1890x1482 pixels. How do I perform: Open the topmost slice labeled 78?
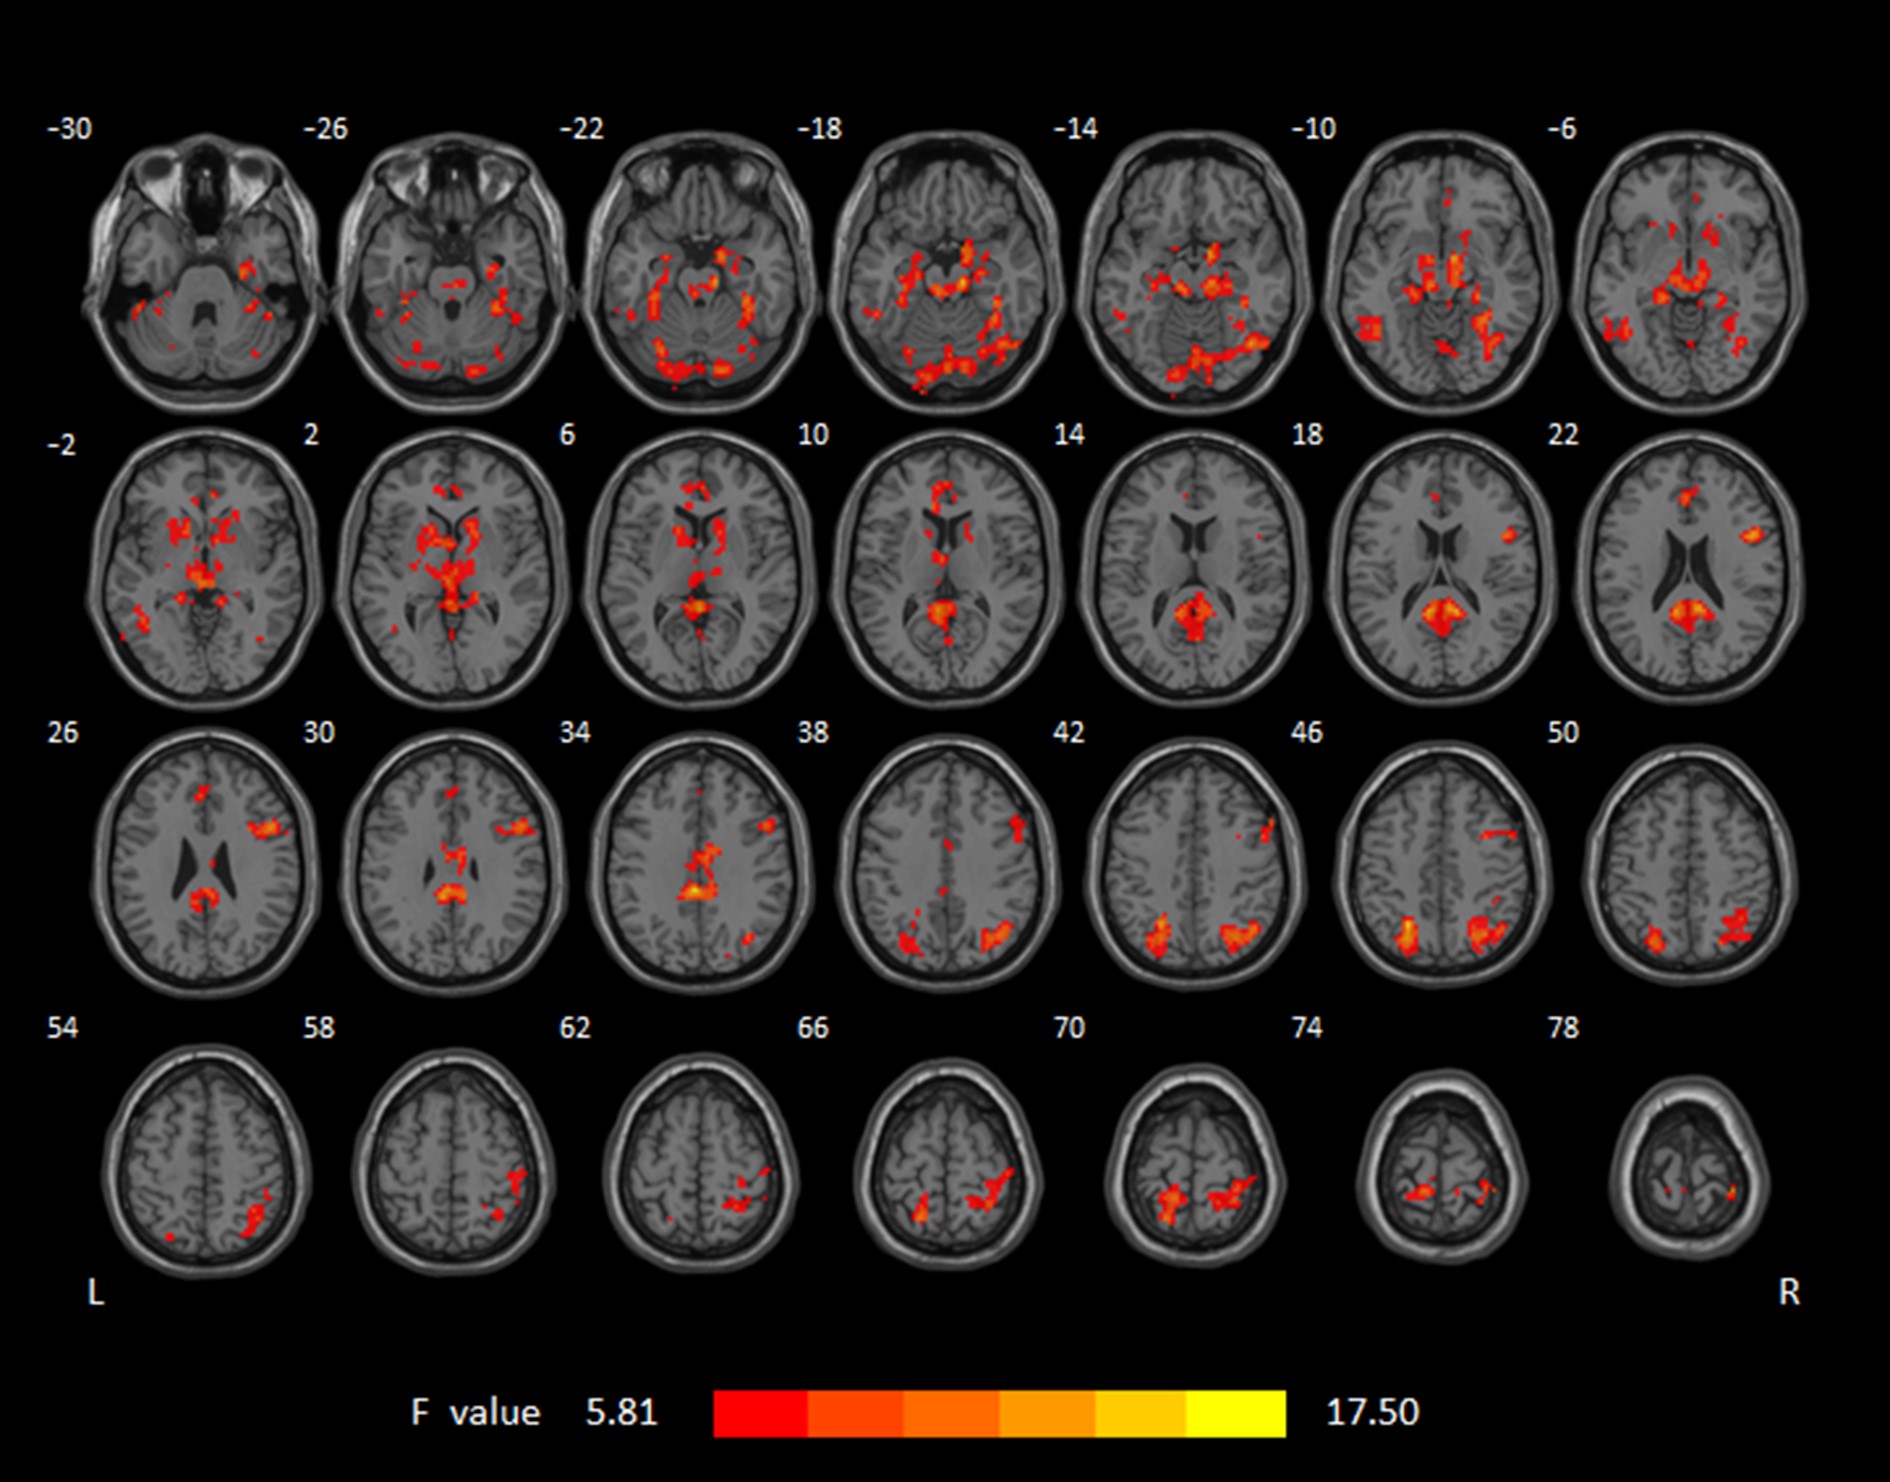point(1689,1165)
